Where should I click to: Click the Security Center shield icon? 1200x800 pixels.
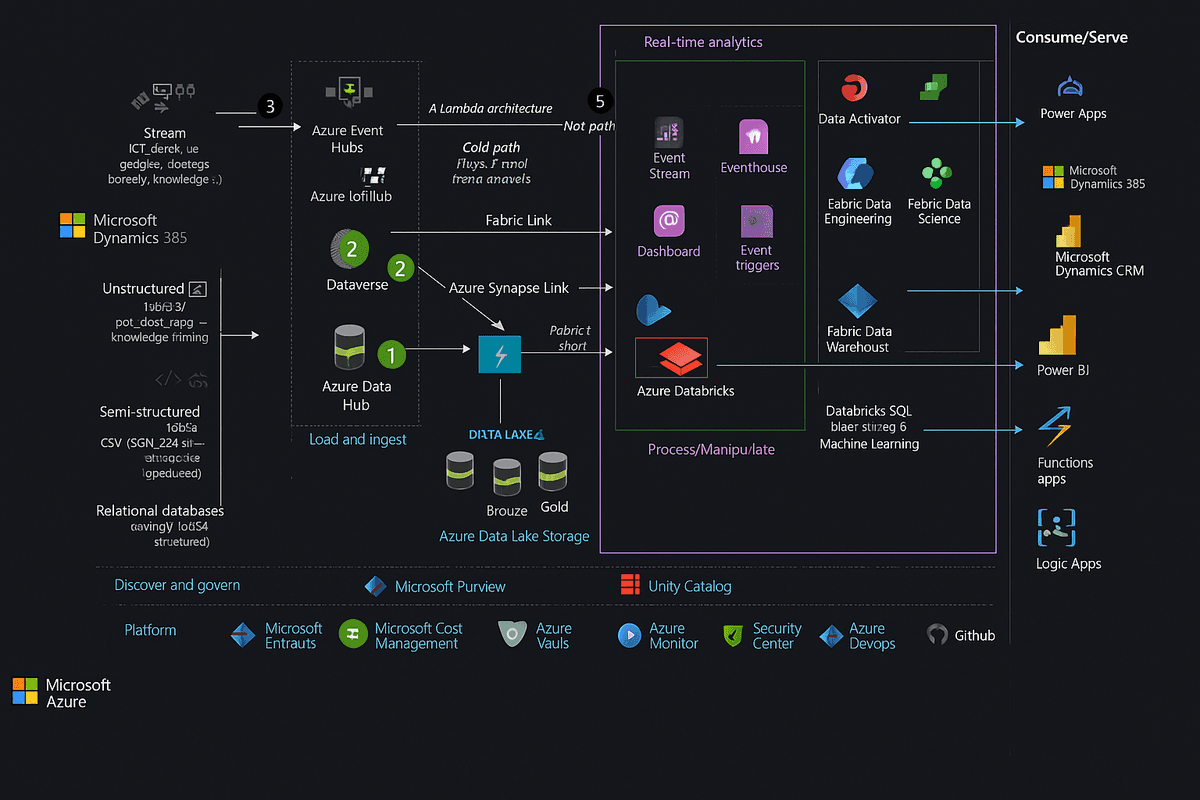(733, 635)
